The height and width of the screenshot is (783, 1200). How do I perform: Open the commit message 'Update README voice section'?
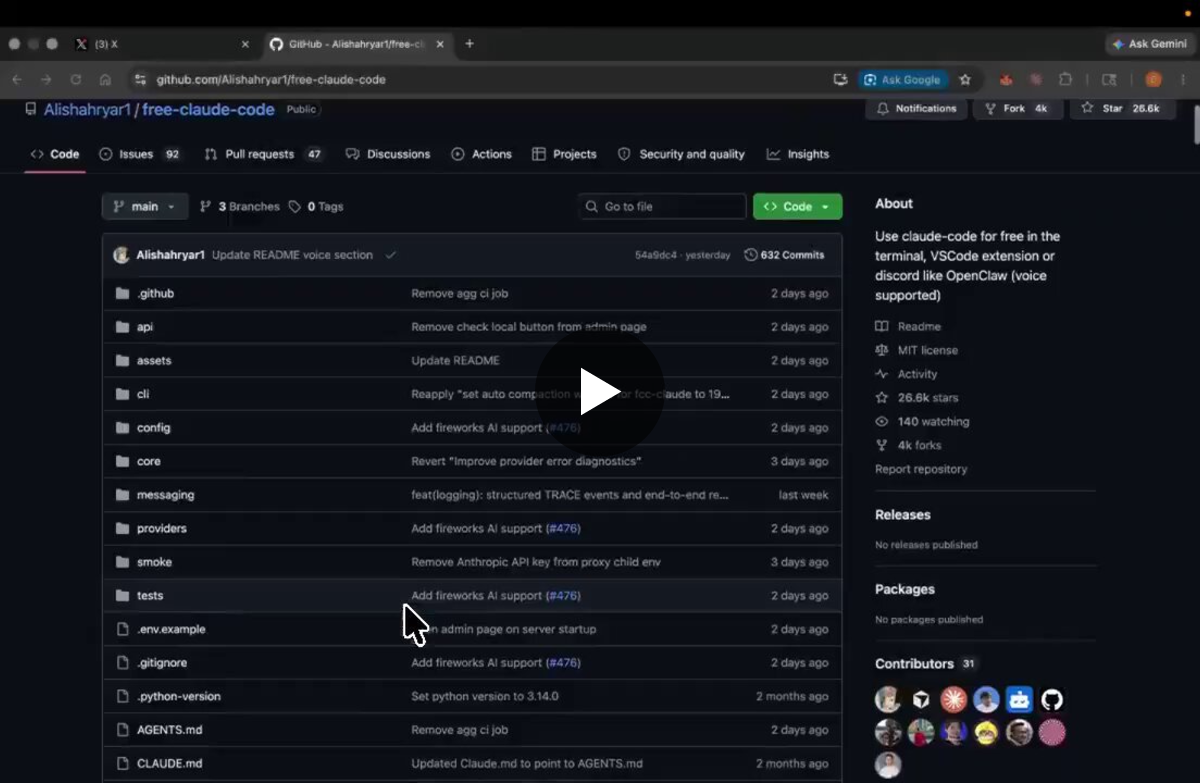pyautogui.click(x=292, y=255)
